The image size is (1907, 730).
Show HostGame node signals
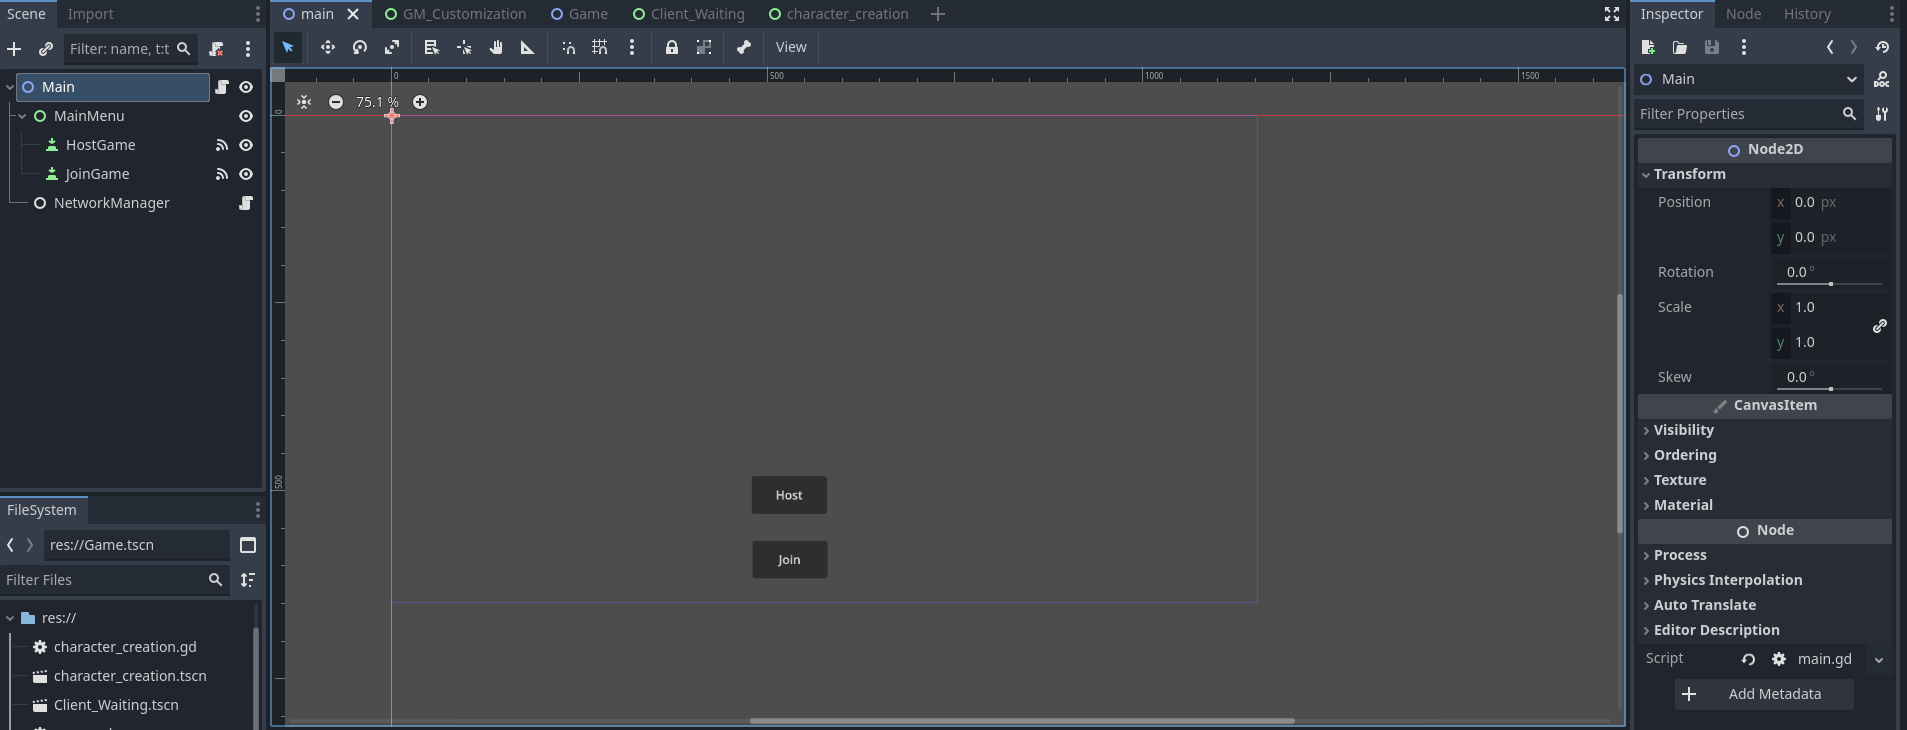(x=222, y=145)
